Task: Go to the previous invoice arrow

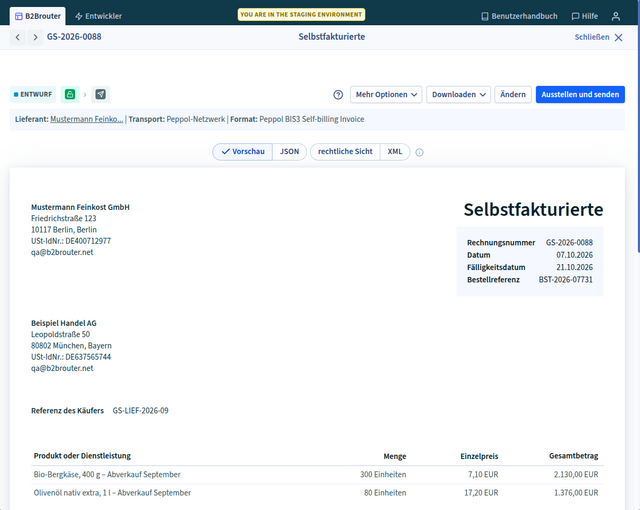Action: tap(18, 37)
